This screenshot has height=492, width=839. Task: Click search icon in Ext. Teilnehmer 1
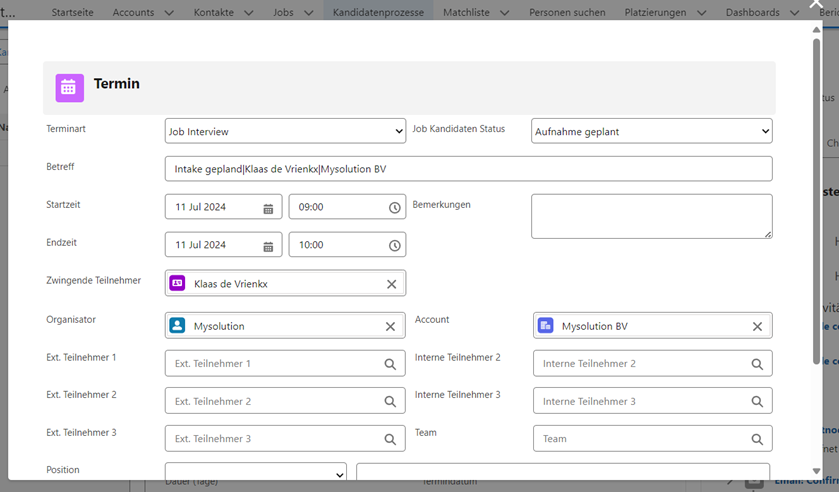point(390,364)
